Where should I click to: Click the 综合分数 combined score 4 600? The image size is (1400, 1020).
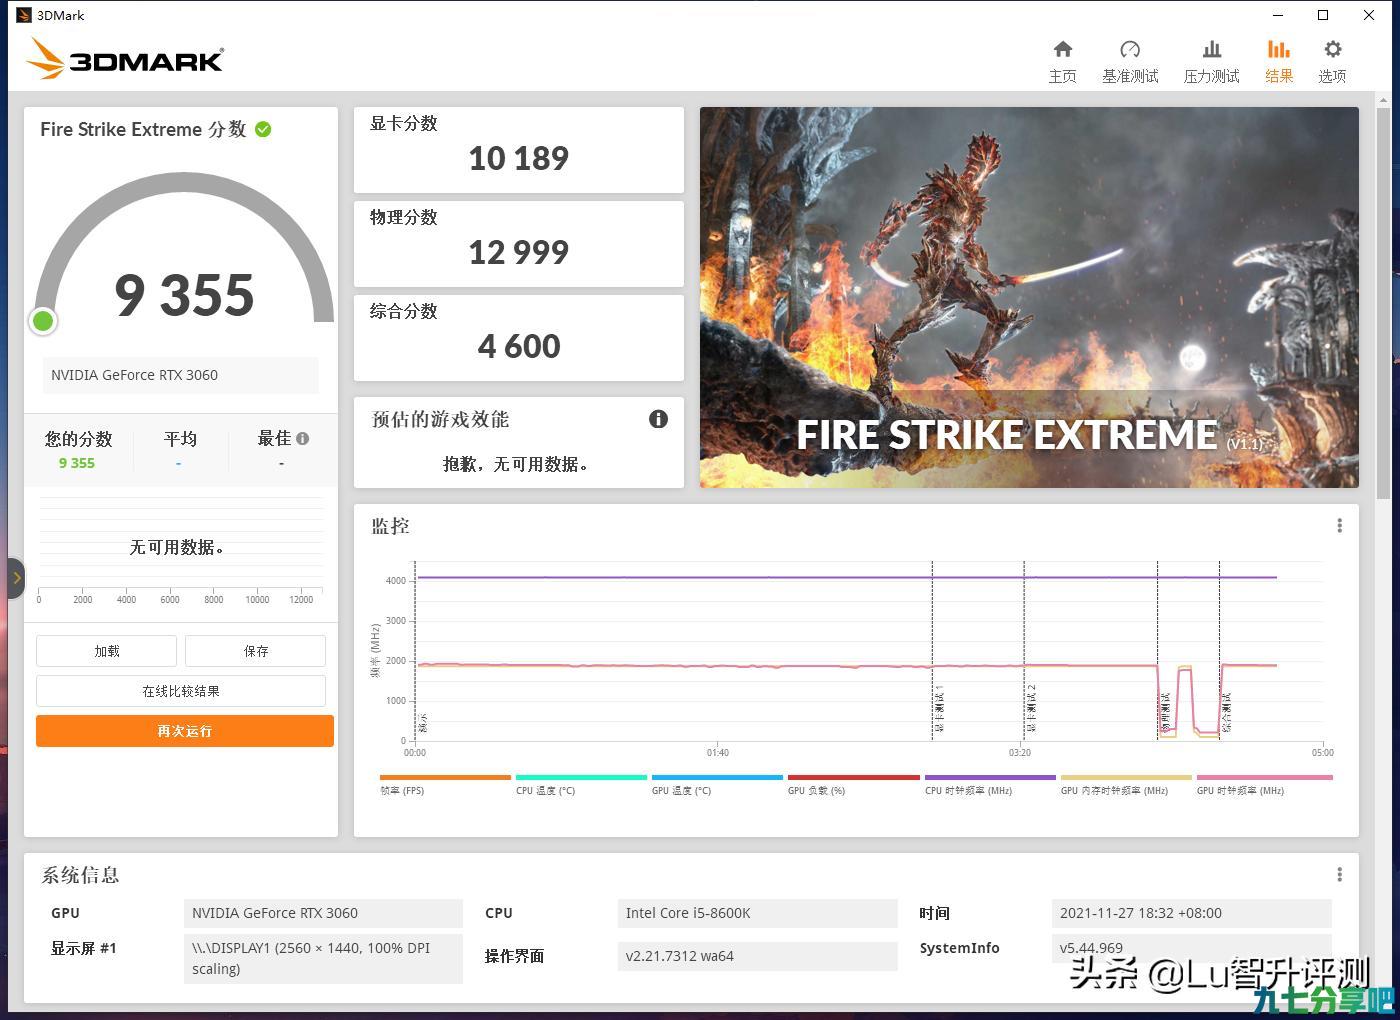pyautogui.click(x=518, y=346)
